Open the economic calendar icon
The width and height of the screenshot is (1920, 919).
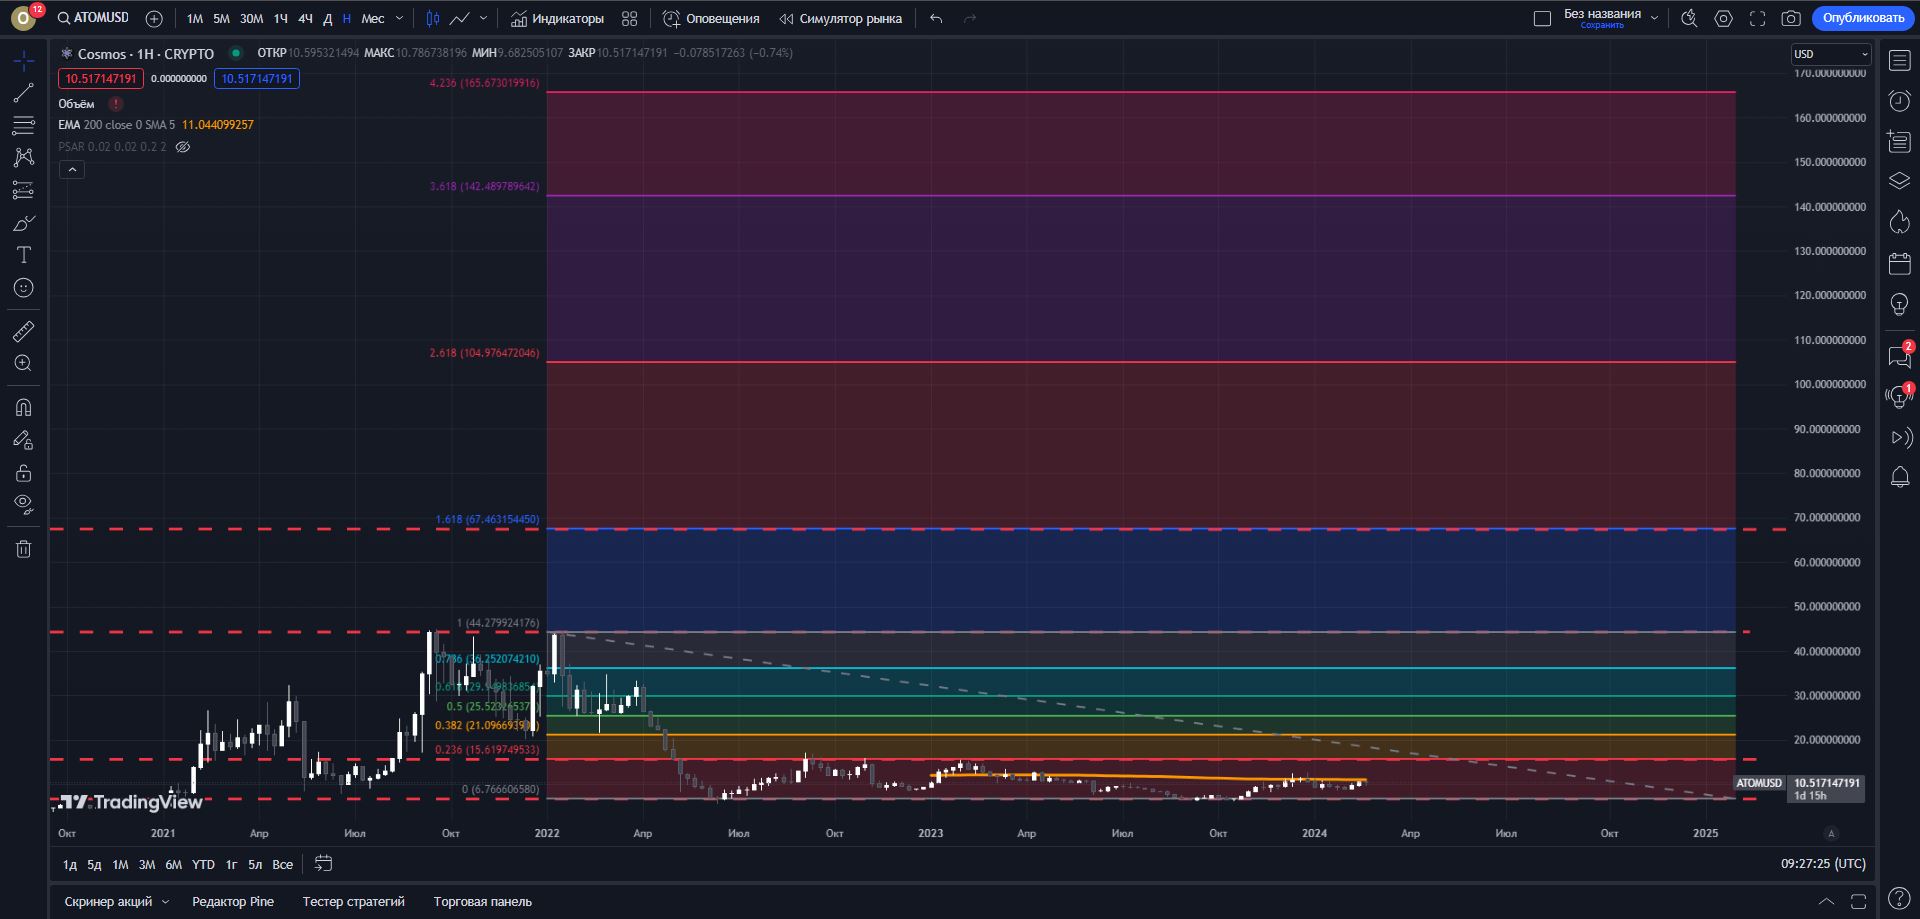[x=1899, y=264]
